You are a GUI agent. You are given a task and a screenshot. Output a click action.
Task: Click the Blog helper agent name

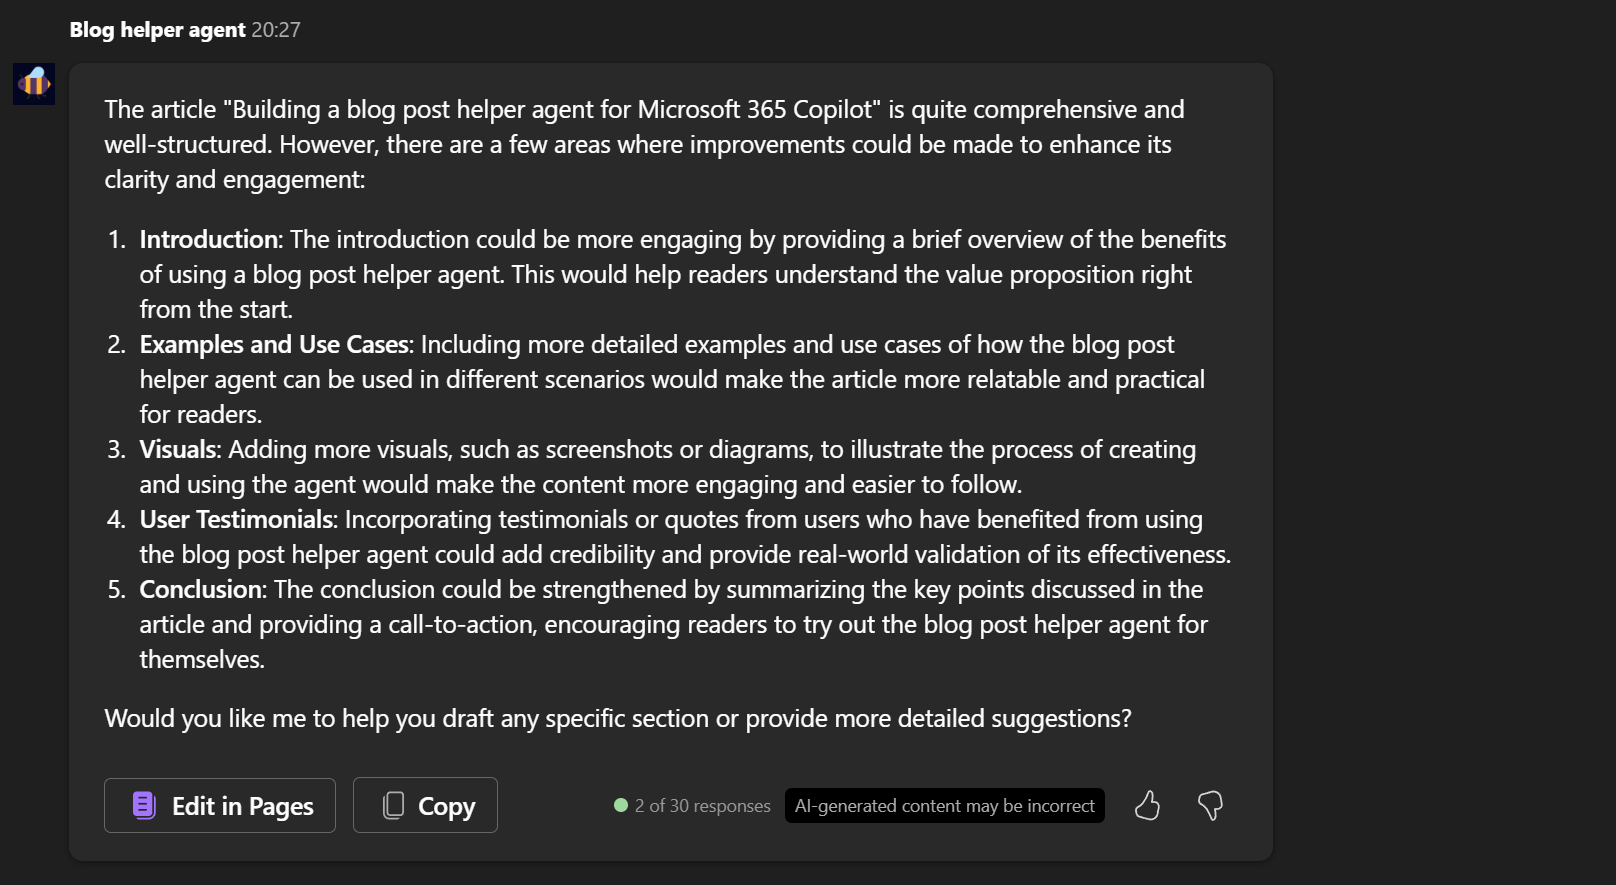[155, 29]
